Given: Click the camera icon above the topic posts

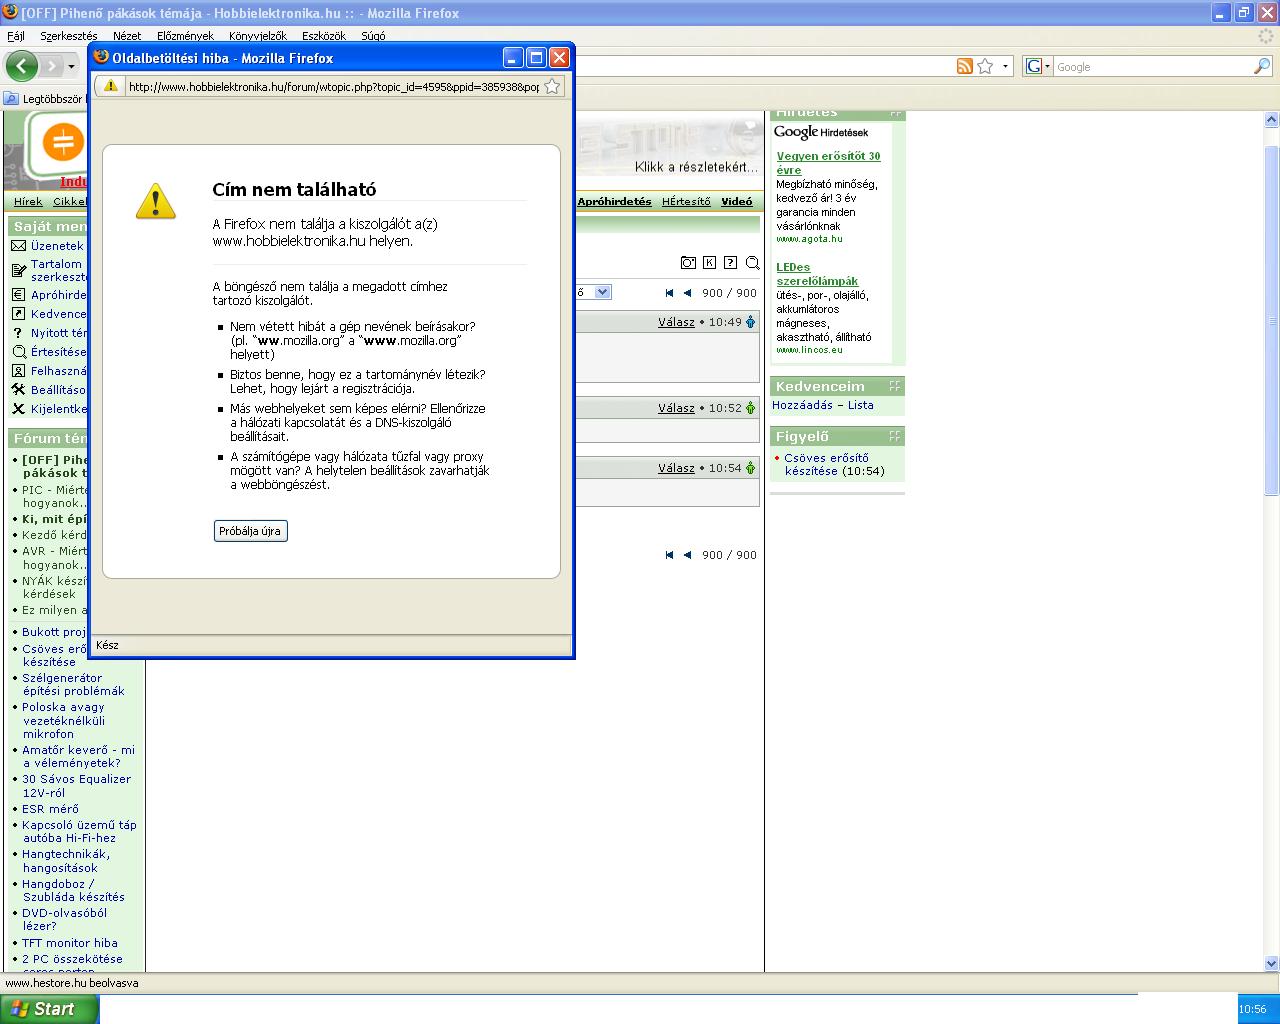Looking at the screenshot, I should coord(688,263).
